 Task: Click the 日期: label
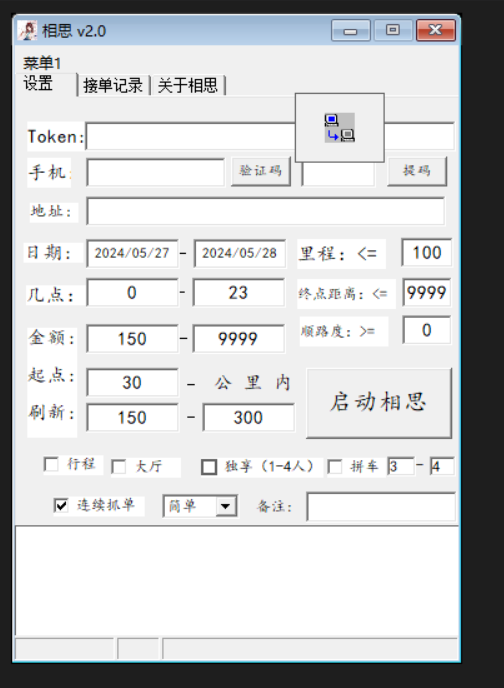(49, 253)
